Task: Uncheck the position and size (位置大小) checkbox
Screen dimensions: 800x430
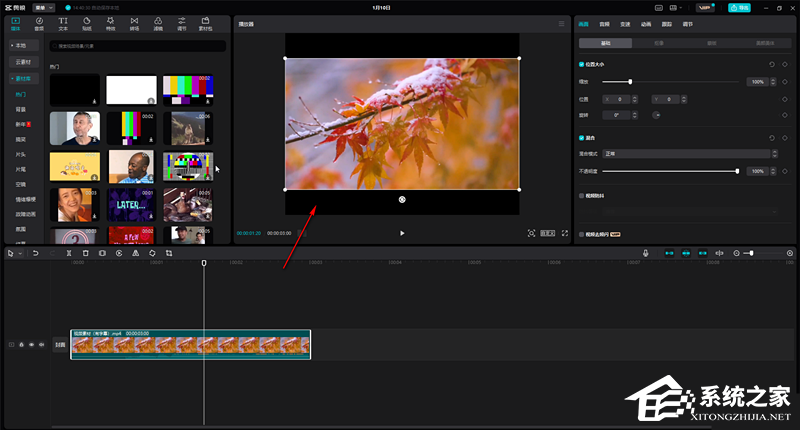Action: pos(581,64)
